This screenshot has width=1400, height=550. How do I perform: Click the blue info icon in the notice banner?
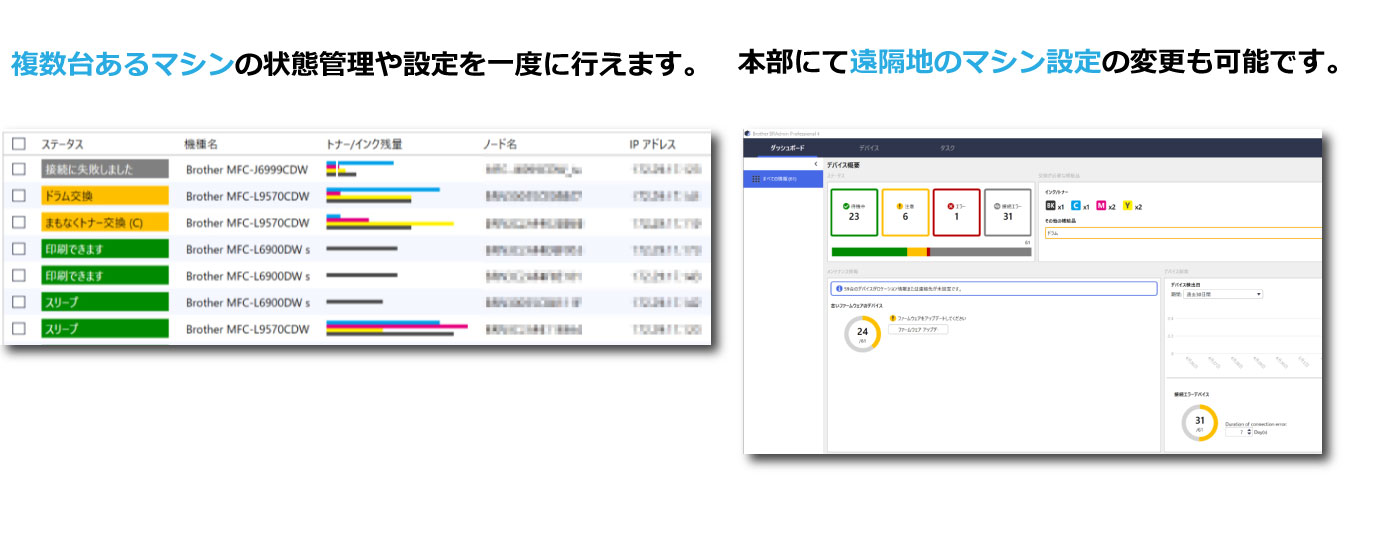click(x=839, y=288)
